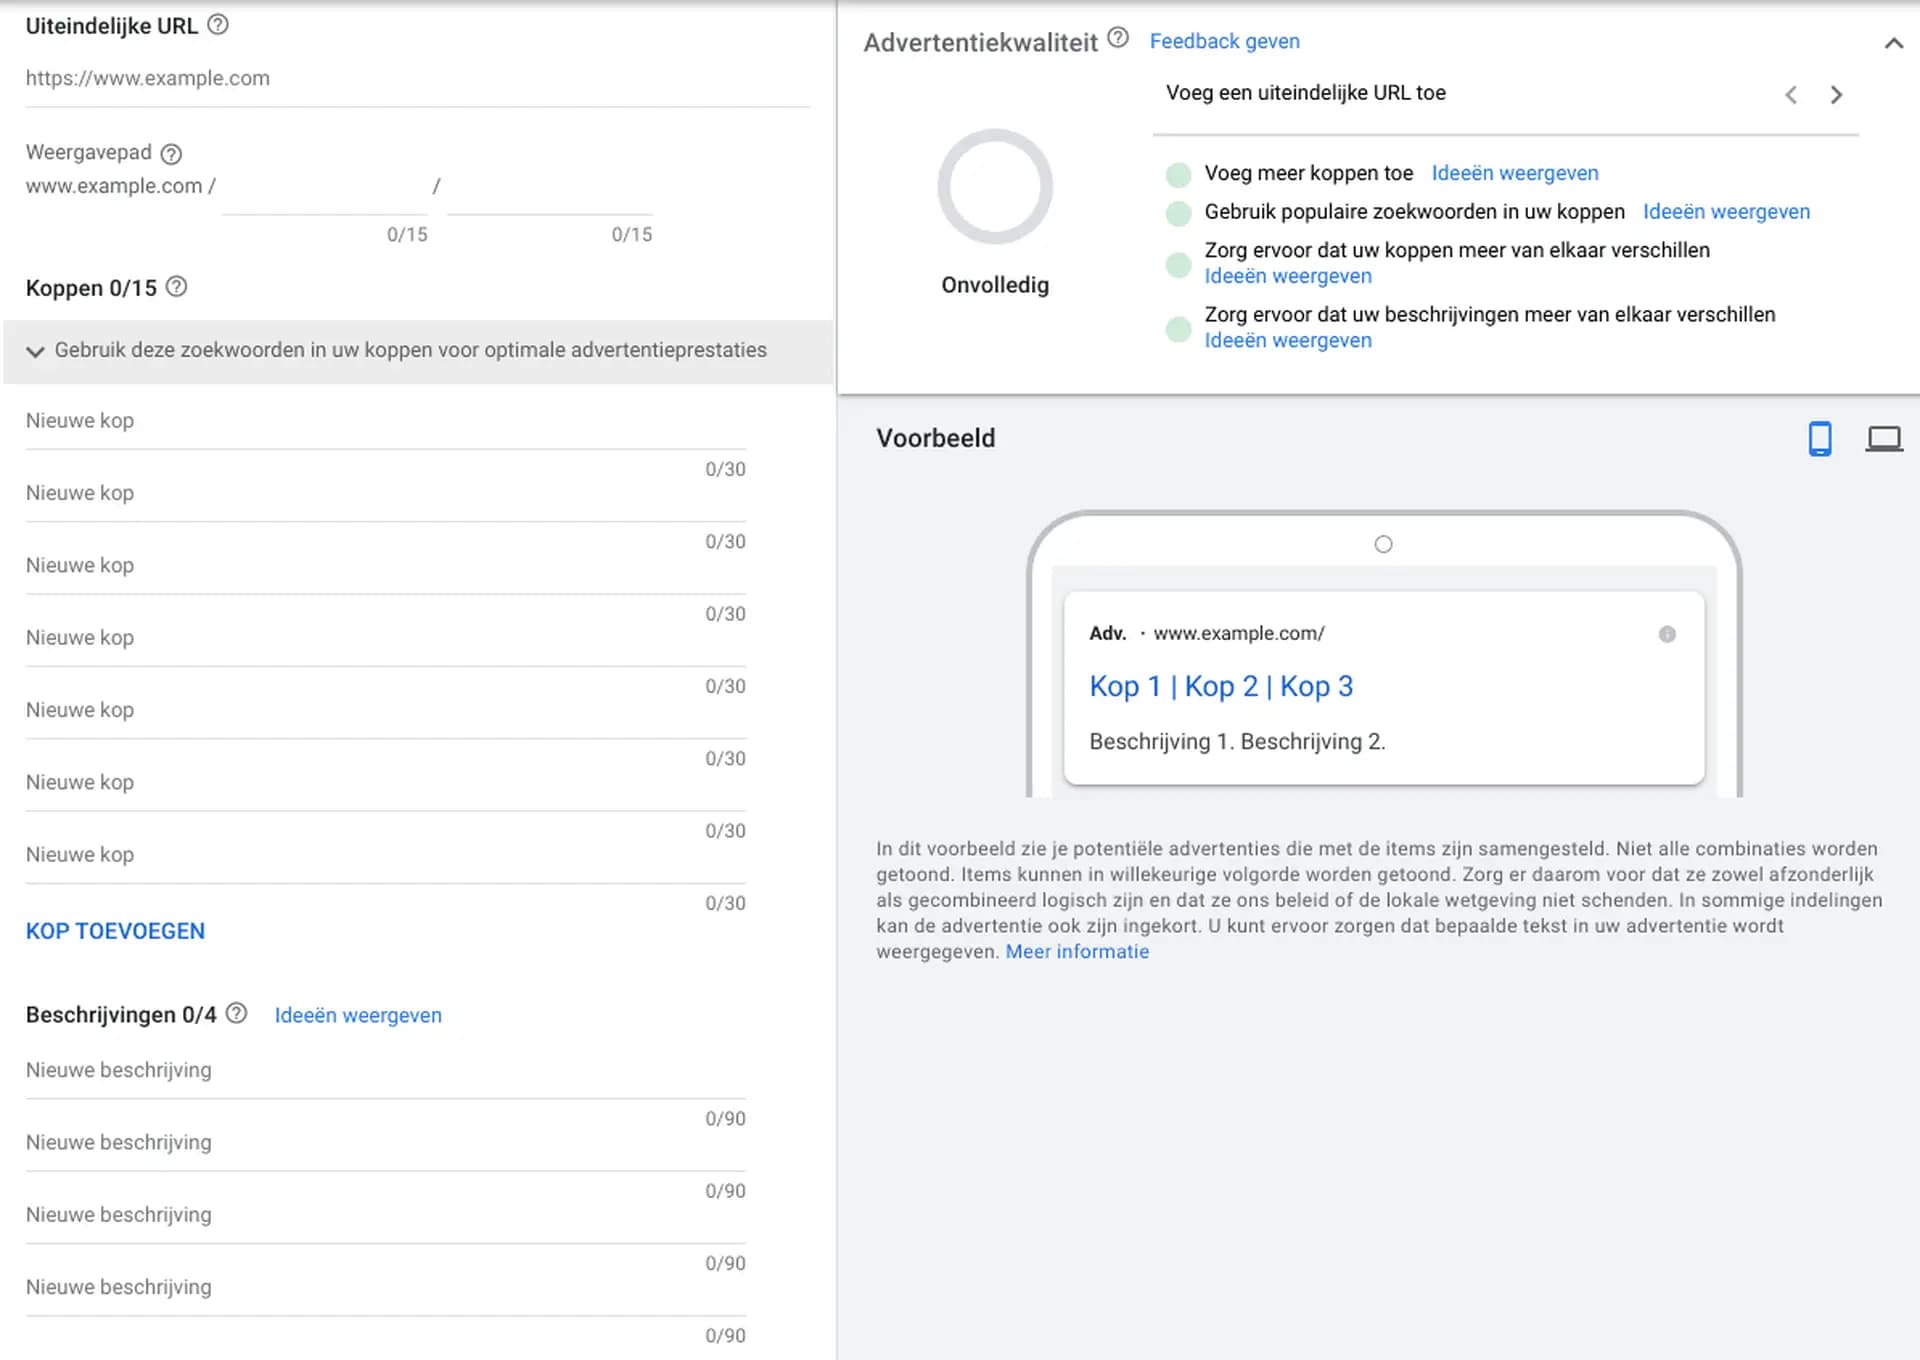The height and width of the screenshot is (1360, 1920).
Task: Go to next ad quality suggestion
Action: coord(1836,95)
